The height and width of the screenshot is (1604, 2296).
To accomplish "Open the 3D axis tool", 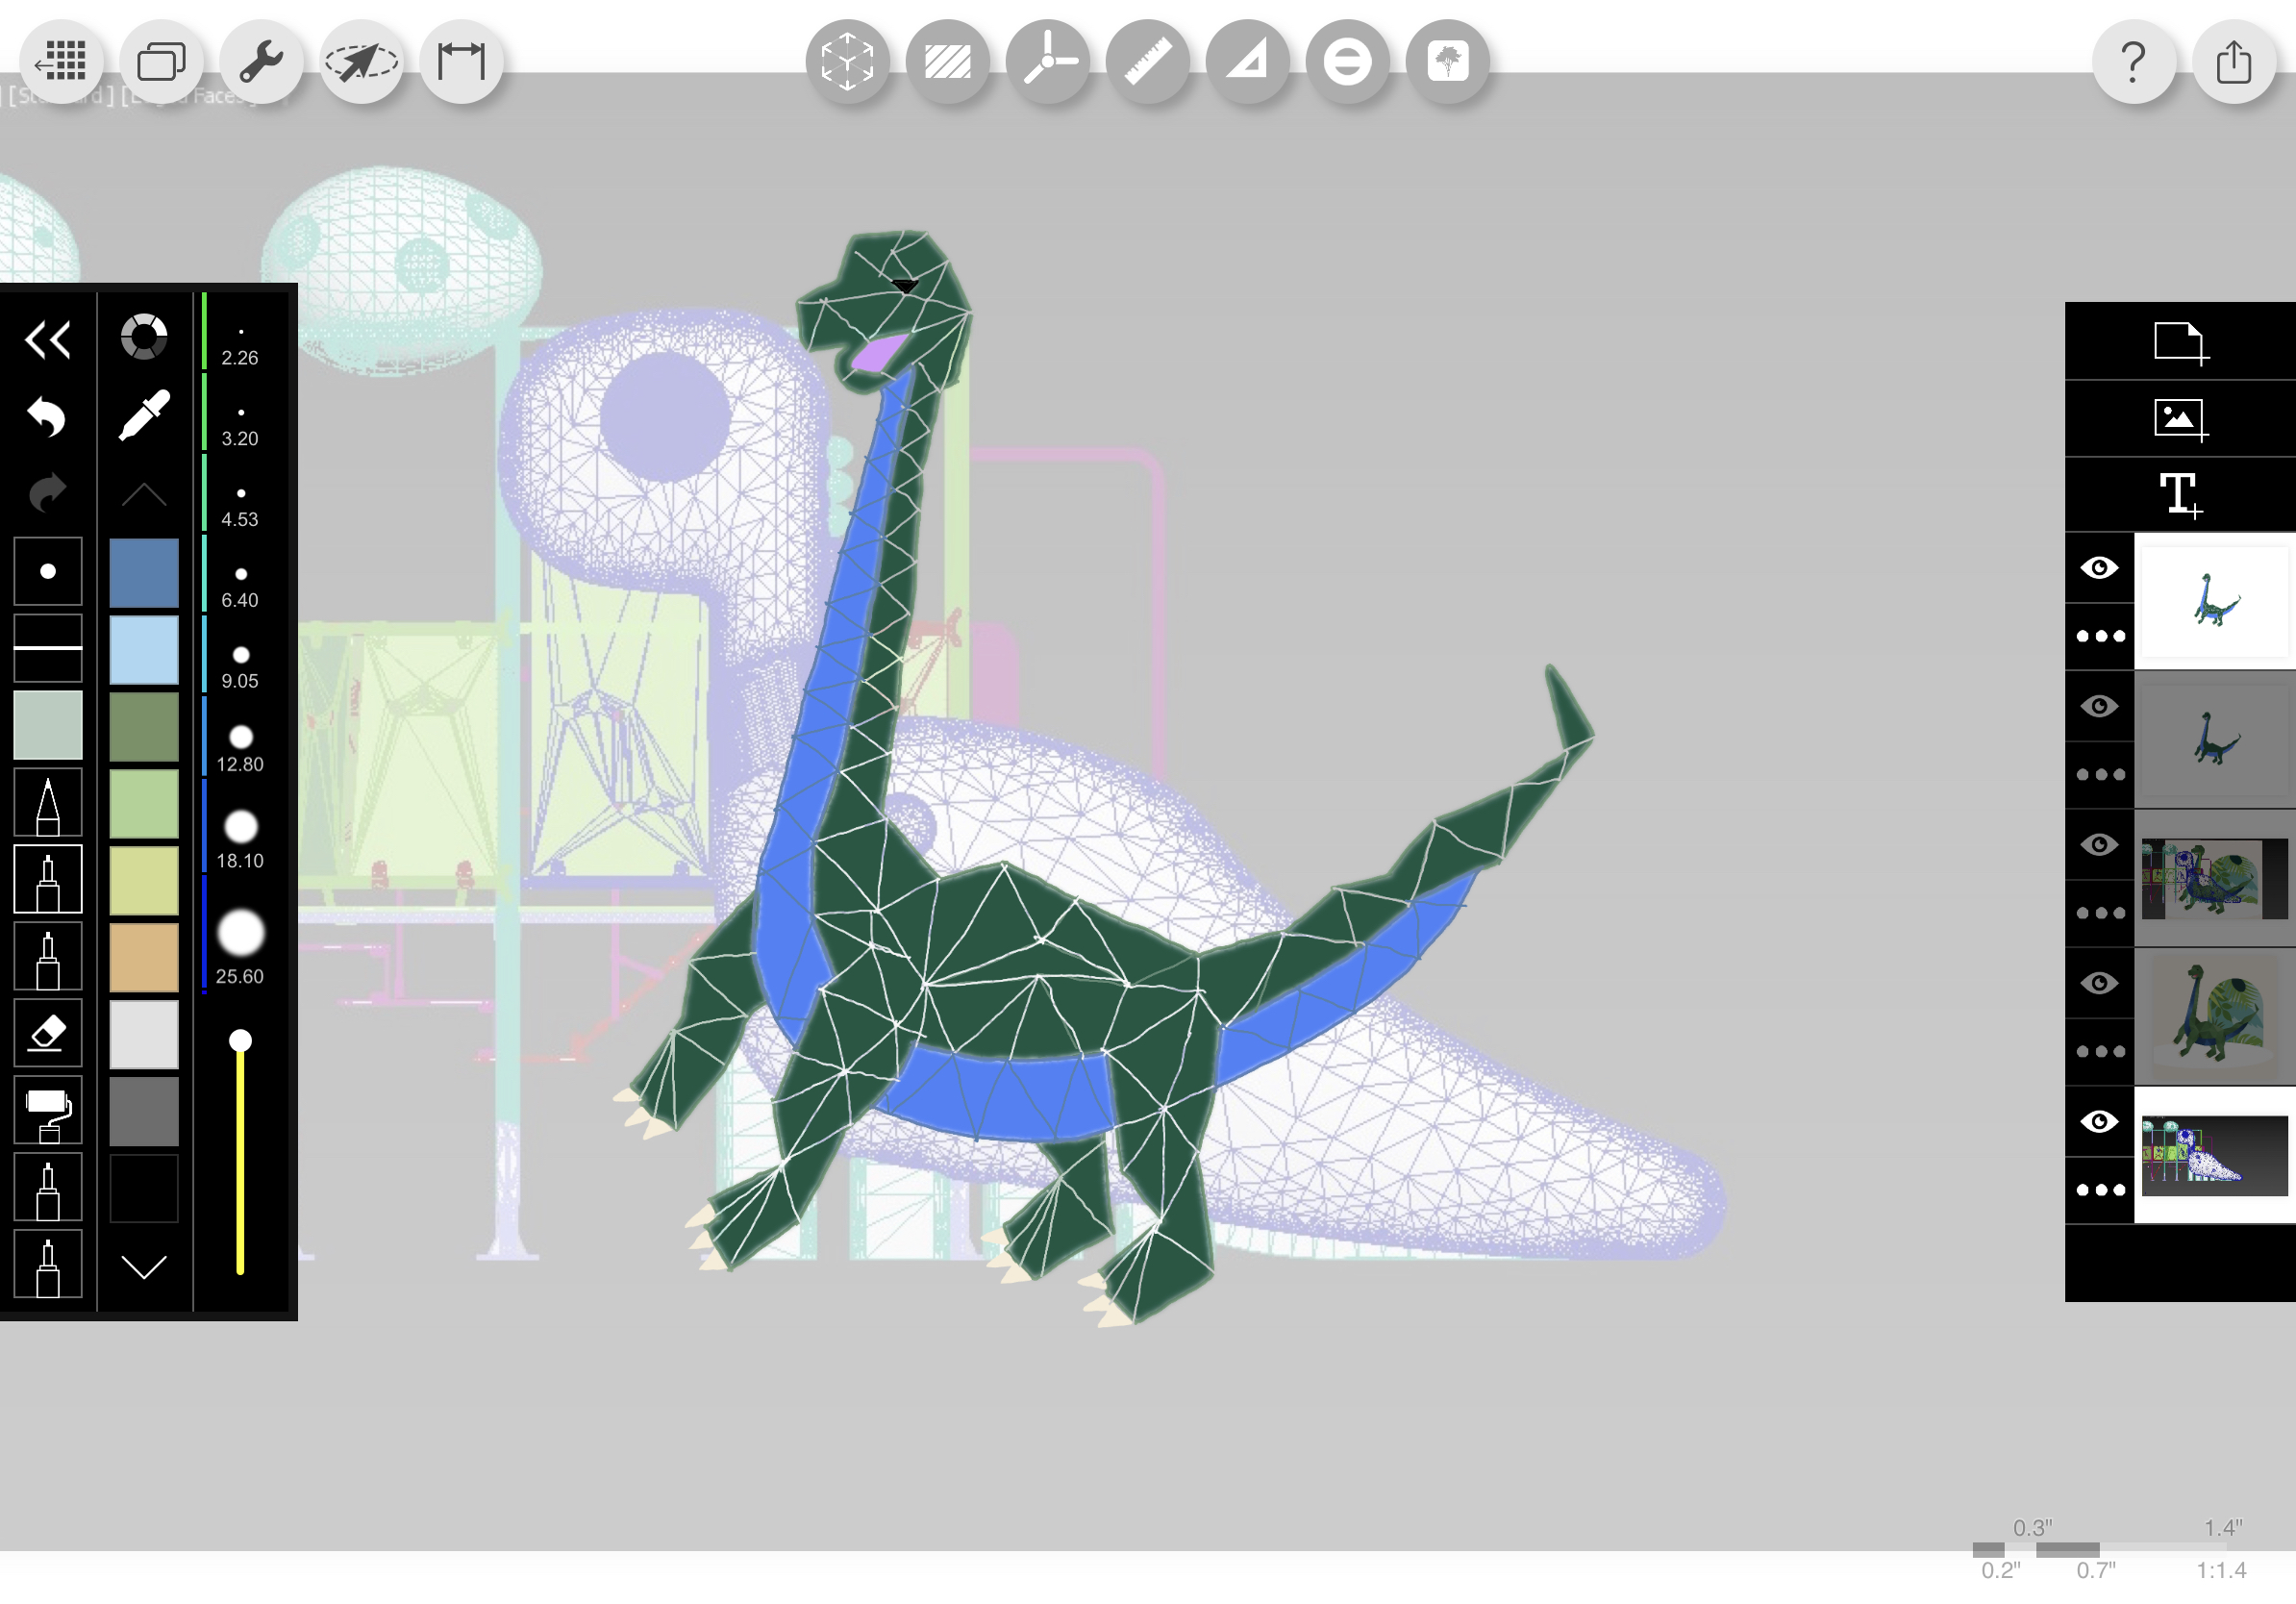I will (1047, 62).
